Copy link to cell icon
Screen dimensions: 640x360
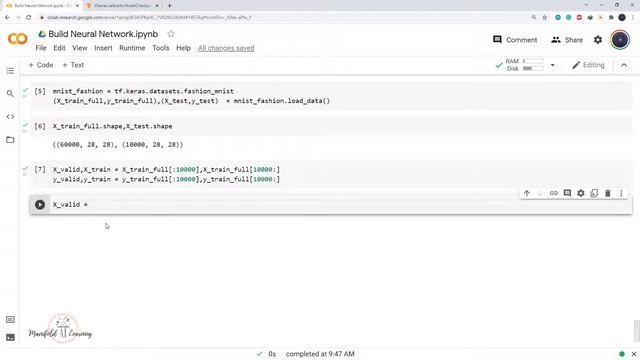[x=553, y=193]
